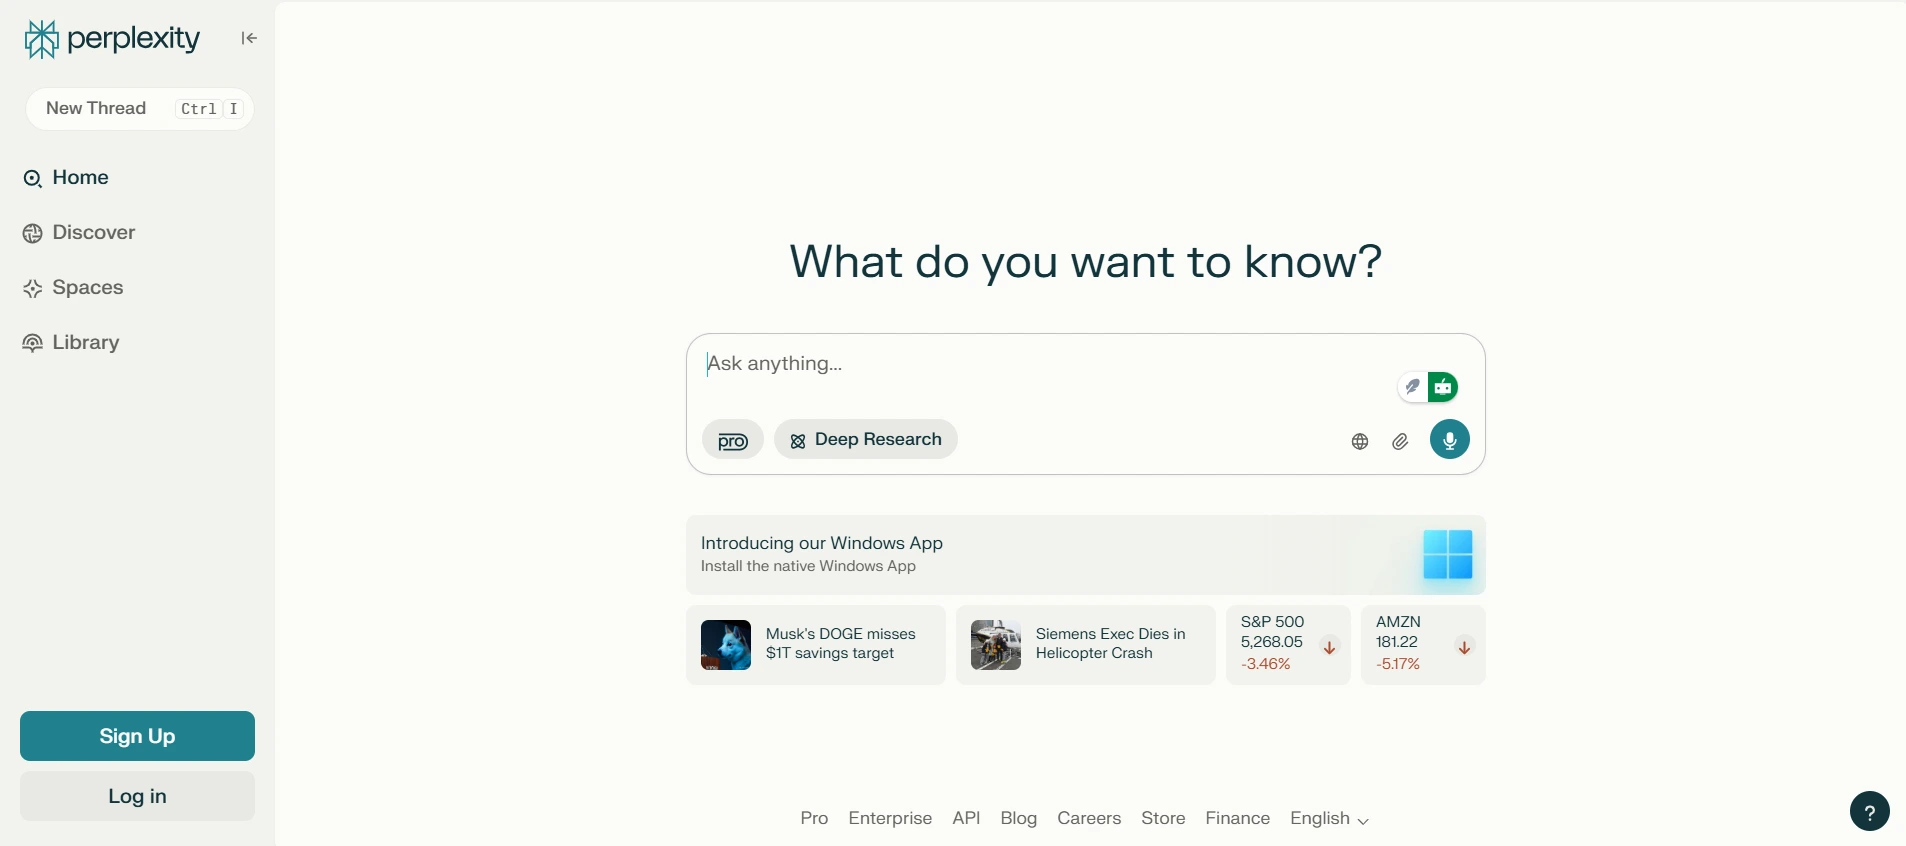Collapse the left sidebar
The width and height of the screenshot is (1906, 846).
(x=249, y=38)
